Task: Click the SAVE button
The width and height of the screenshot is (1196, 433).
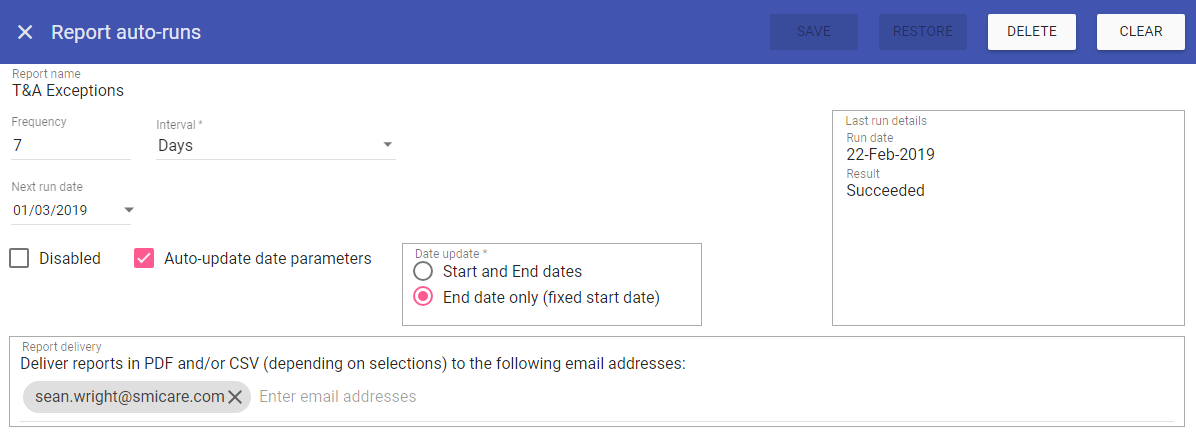Action: (x=813, y=32)
